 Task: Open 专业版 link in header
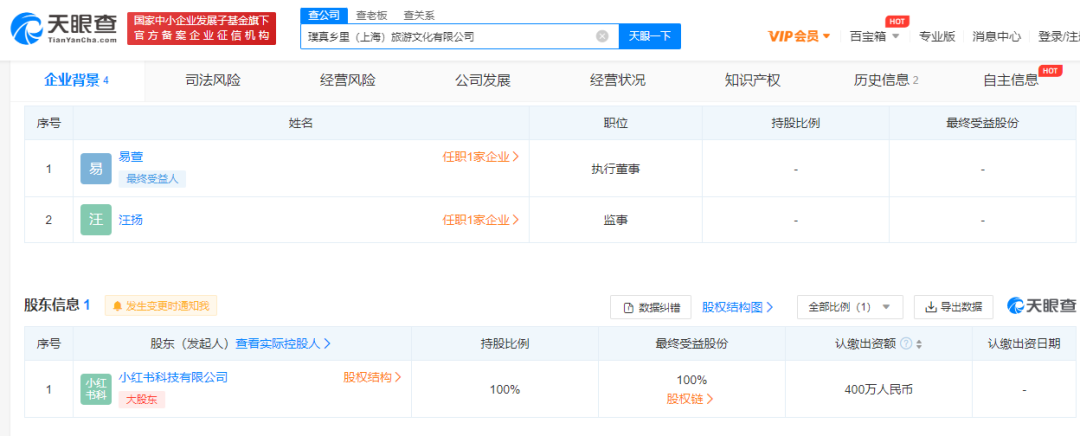click(937, 37)
